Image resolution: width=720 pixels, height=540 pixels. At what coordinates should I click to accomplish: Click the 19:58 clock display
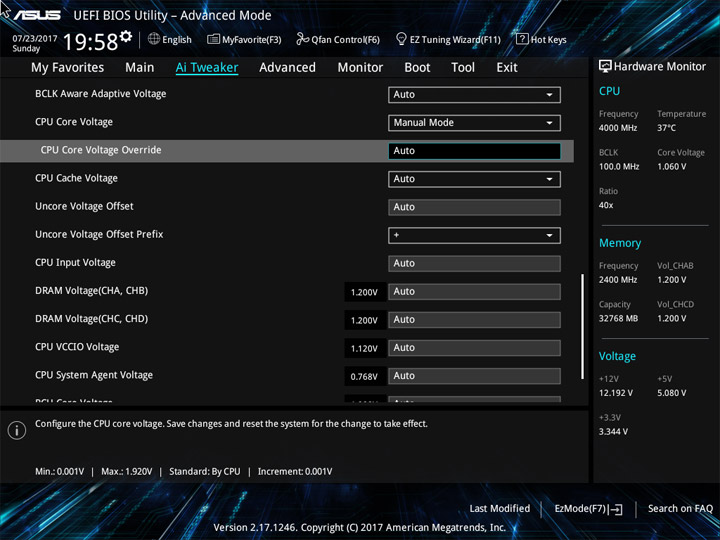point(90,42)
